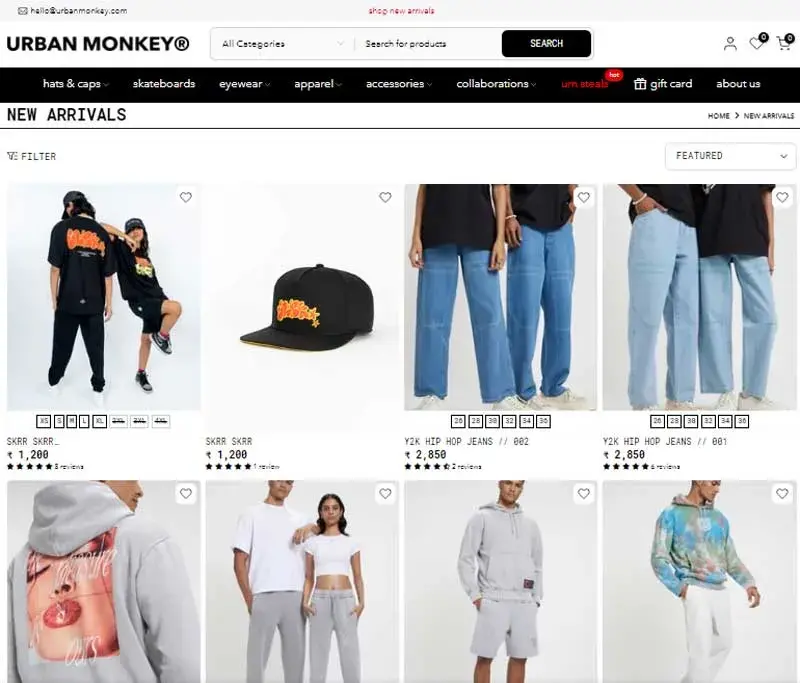
Task: Open the All Categories dropdown
Action: [x=283, y=44]
